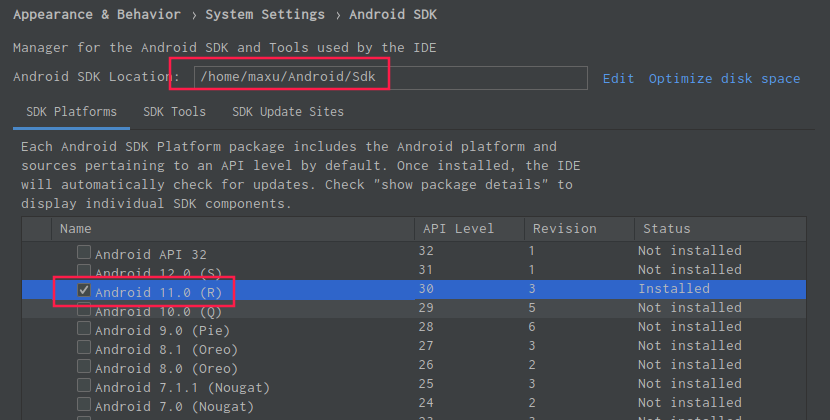Check the Android 8.0 (Oreo) checkbox
The image size is (830, 420).
(x=84, y=367)
